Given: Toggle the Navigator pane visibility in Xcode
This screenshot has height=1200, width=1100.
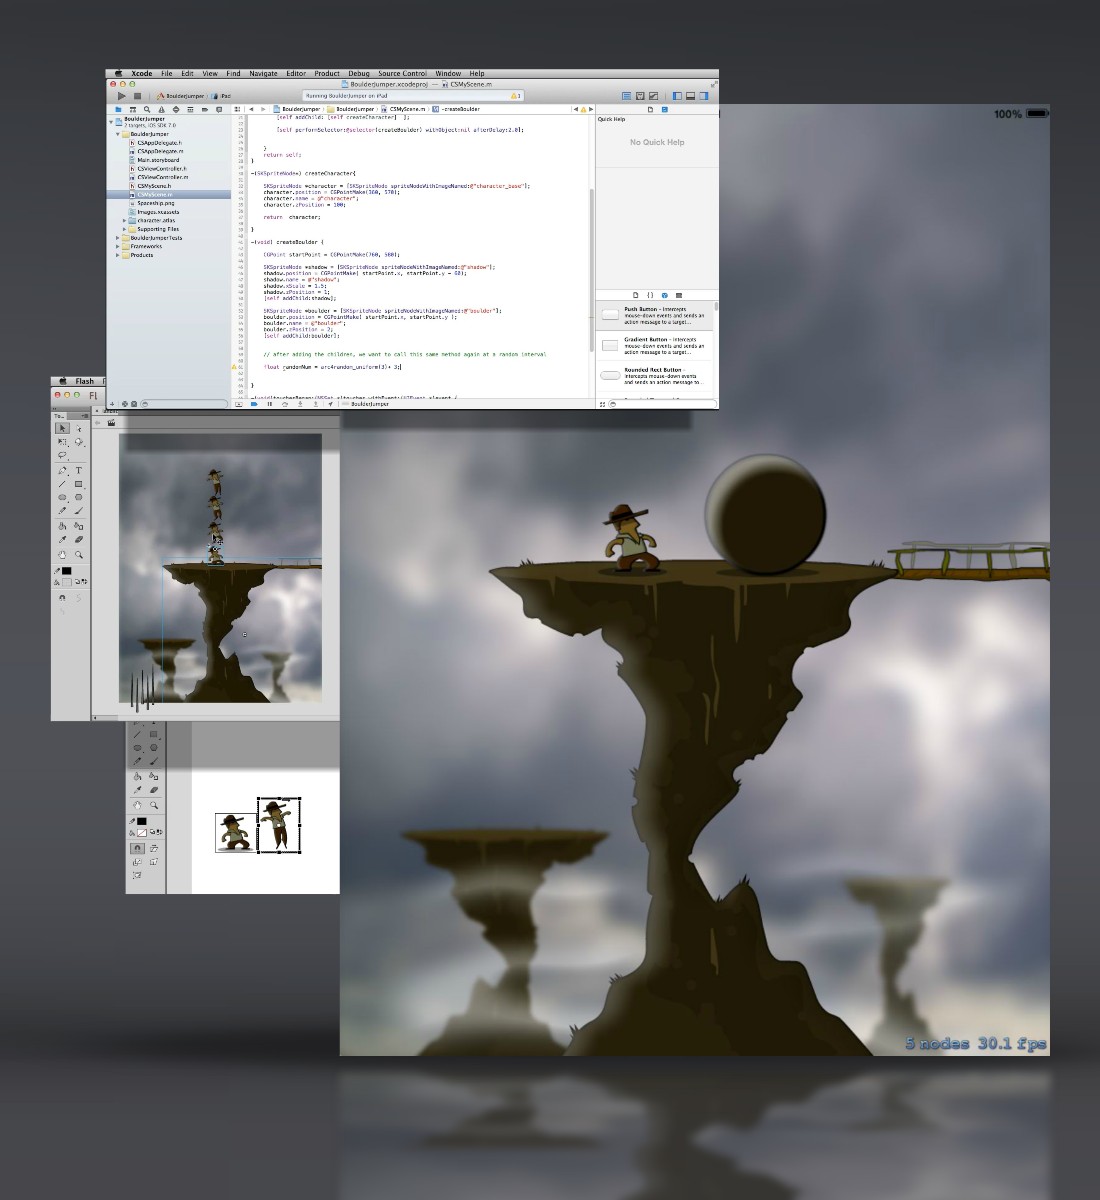Looking at the screenshot, I should (677, 96).
